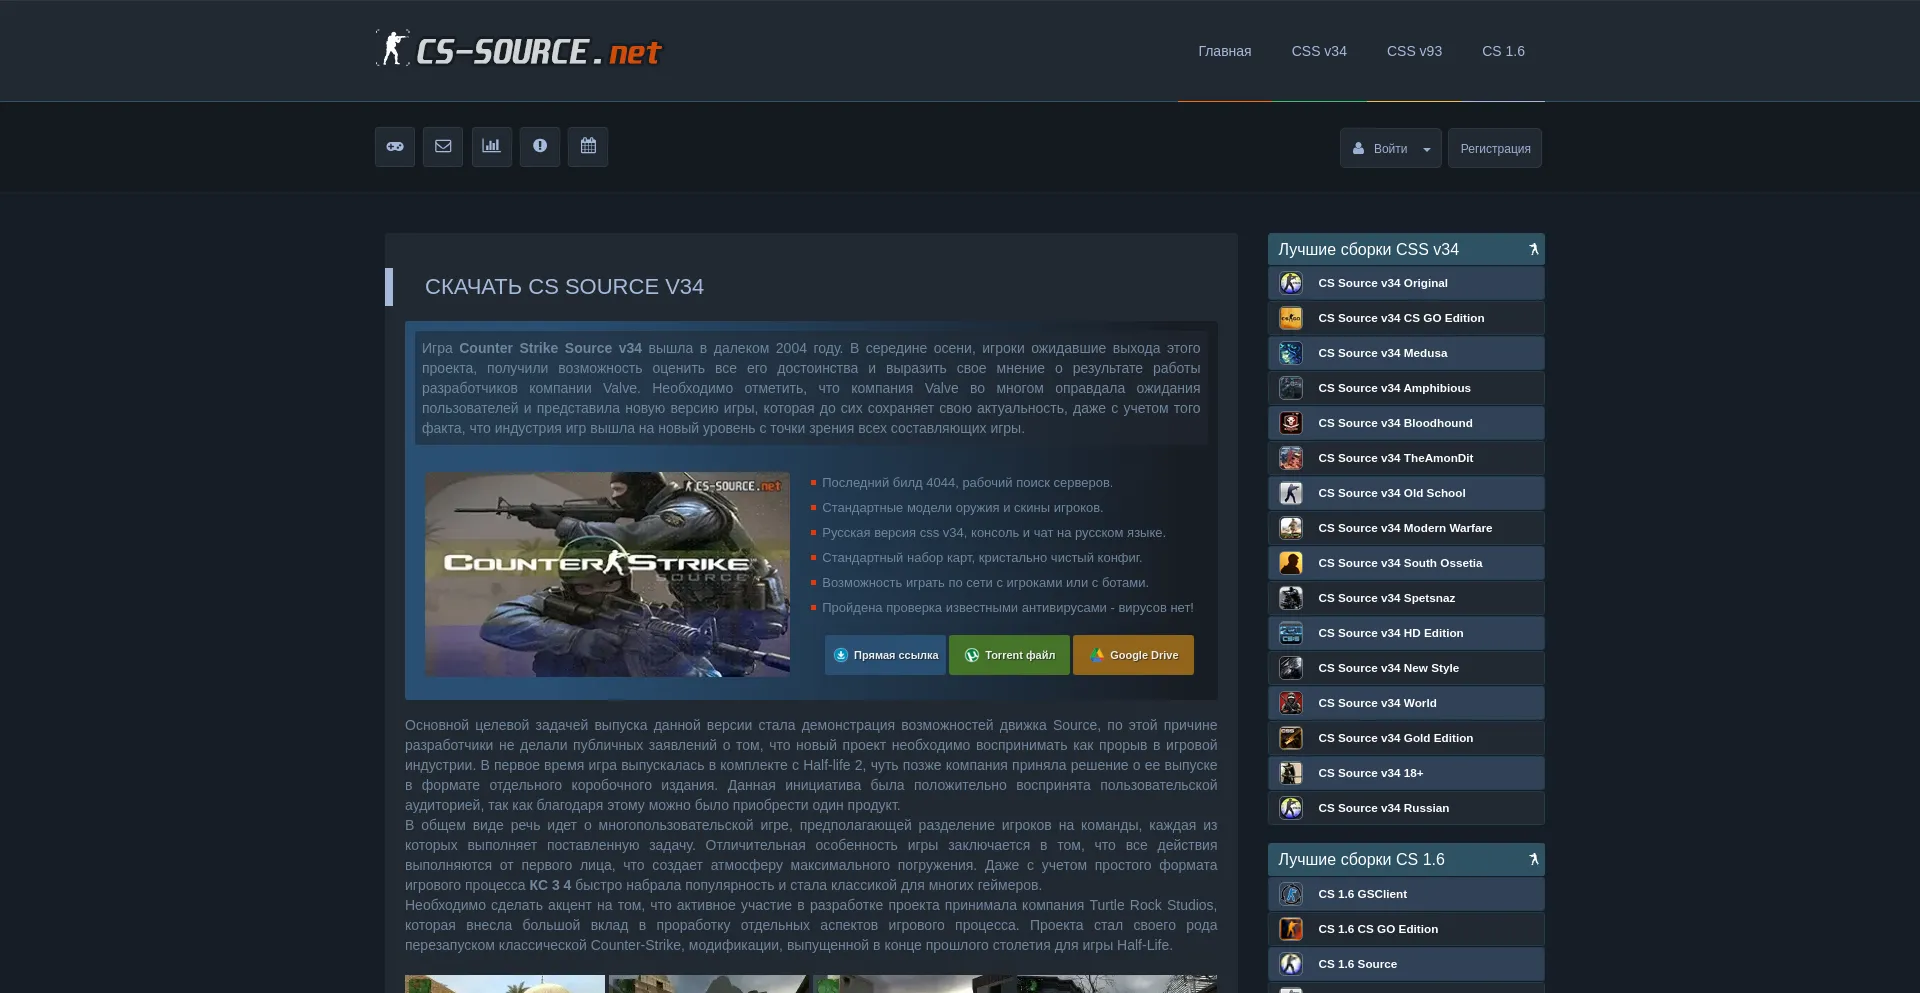Open CS Source v34 Russian link

coord(1383,808)
